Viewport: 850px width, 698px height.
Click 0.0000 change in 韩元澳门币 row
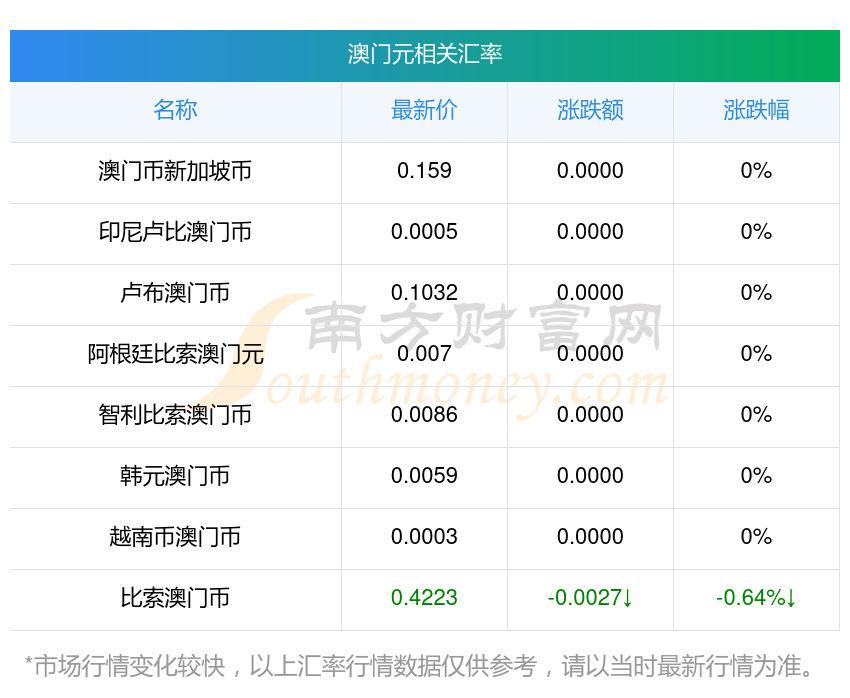point(590,476)
